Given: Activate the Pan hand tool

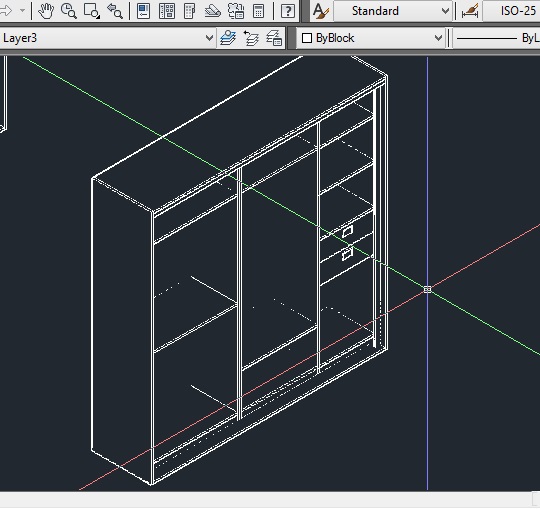Looking at the screenshot, I should pyautogui.click(x=46, y=11).
